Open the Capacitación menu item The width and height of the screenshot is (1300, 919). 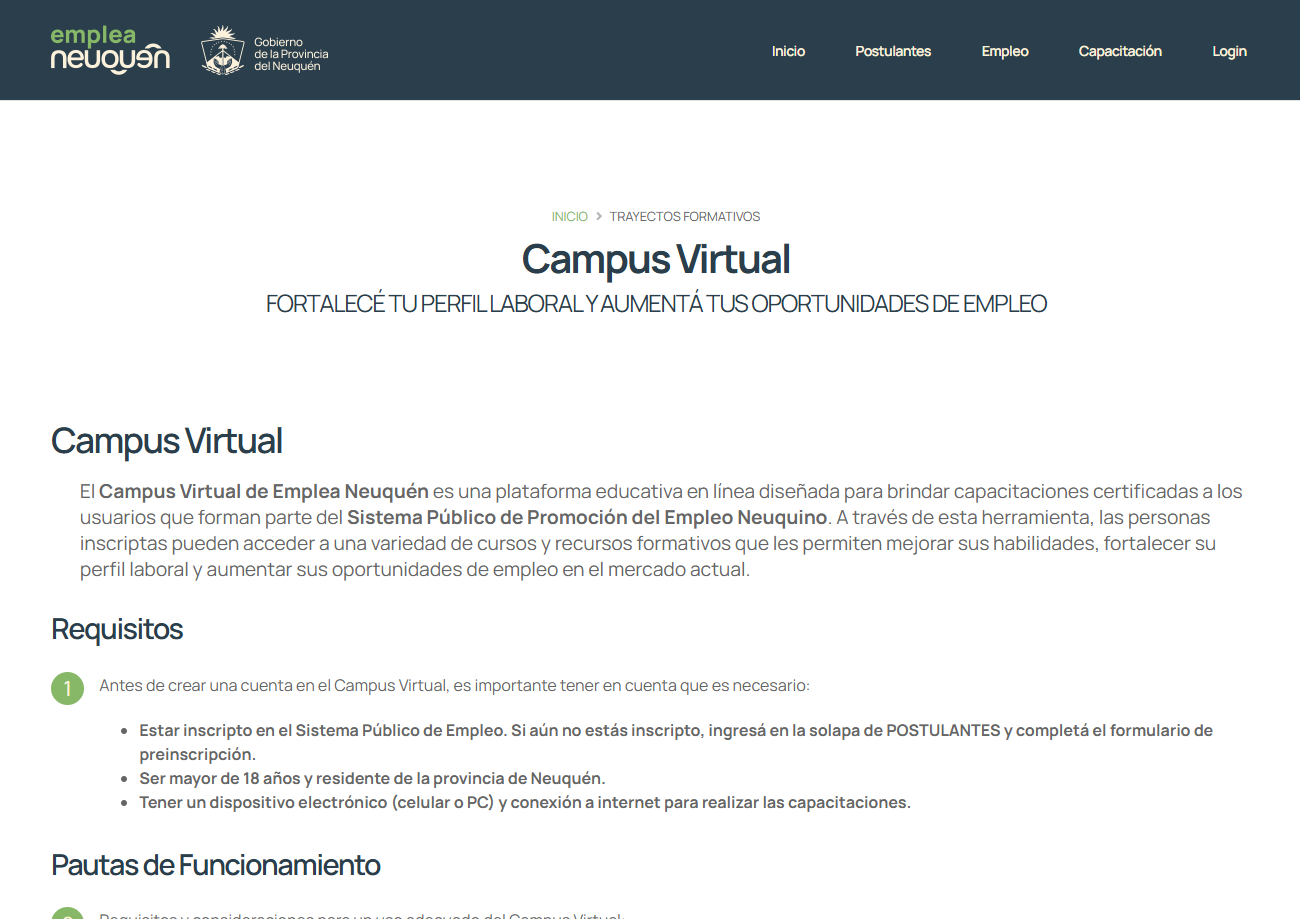point(1120,51)
